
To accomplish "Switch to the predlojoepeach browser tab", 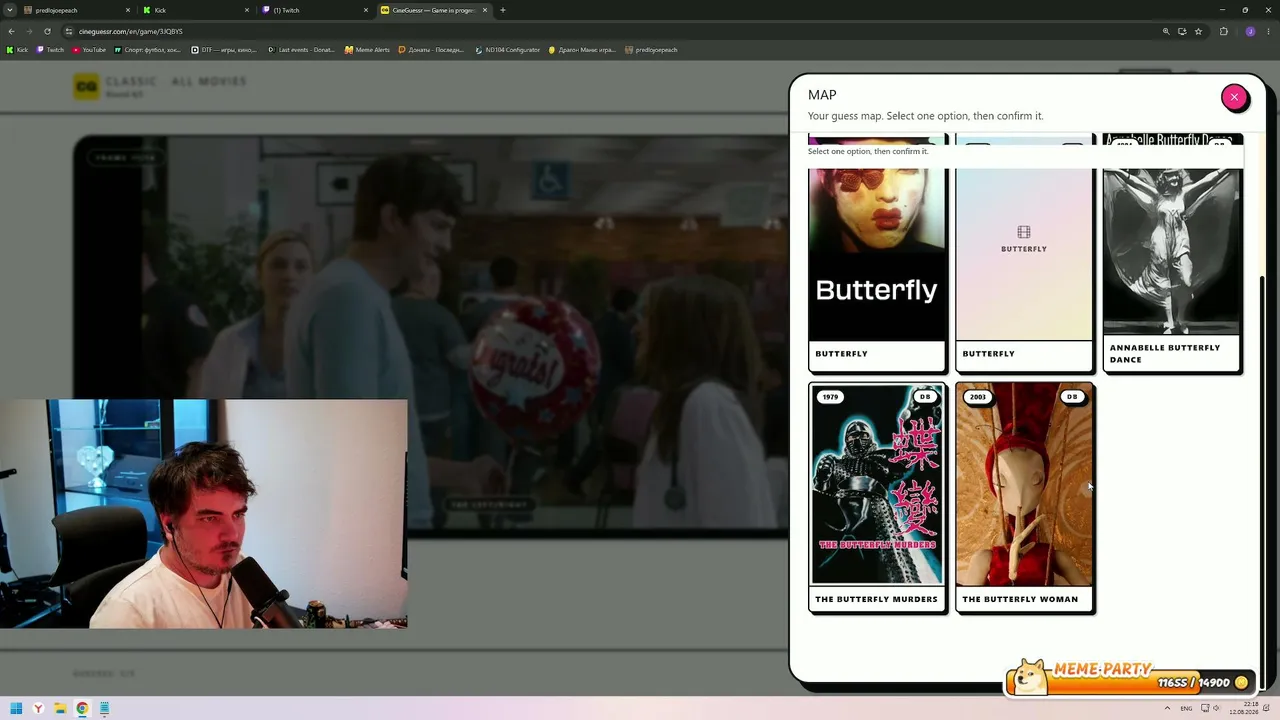I will 77,10.
